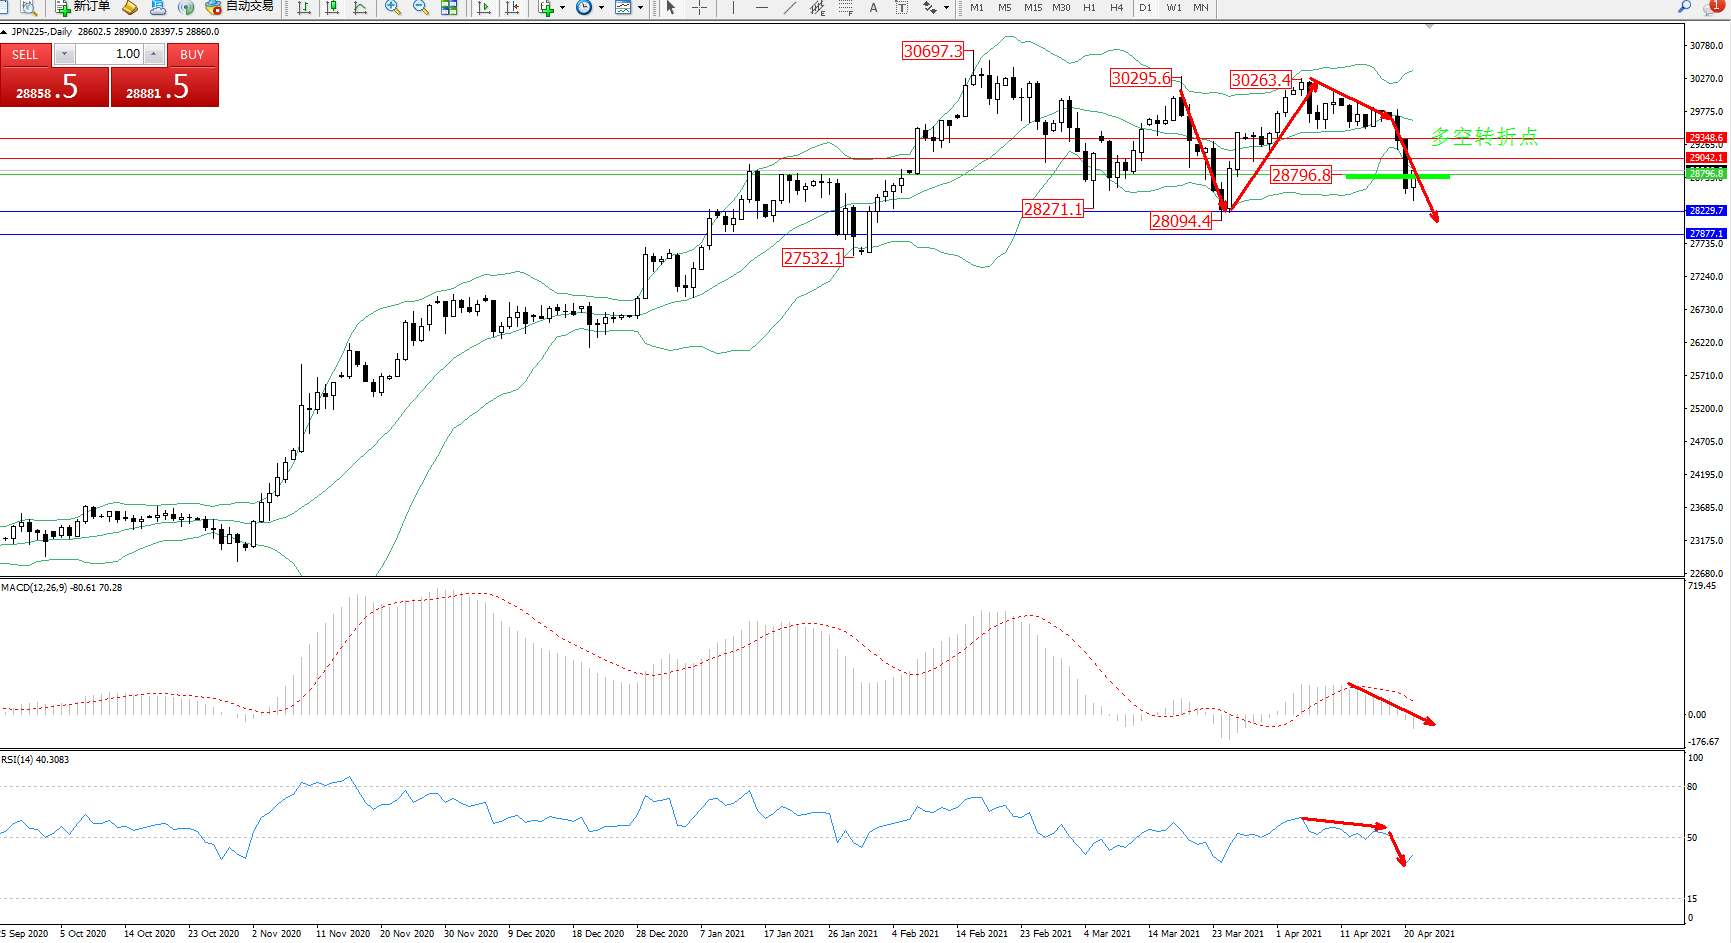Switch to H4 timeframe
Viewport: 1731px width, 943px height.
click(1116, 8)
